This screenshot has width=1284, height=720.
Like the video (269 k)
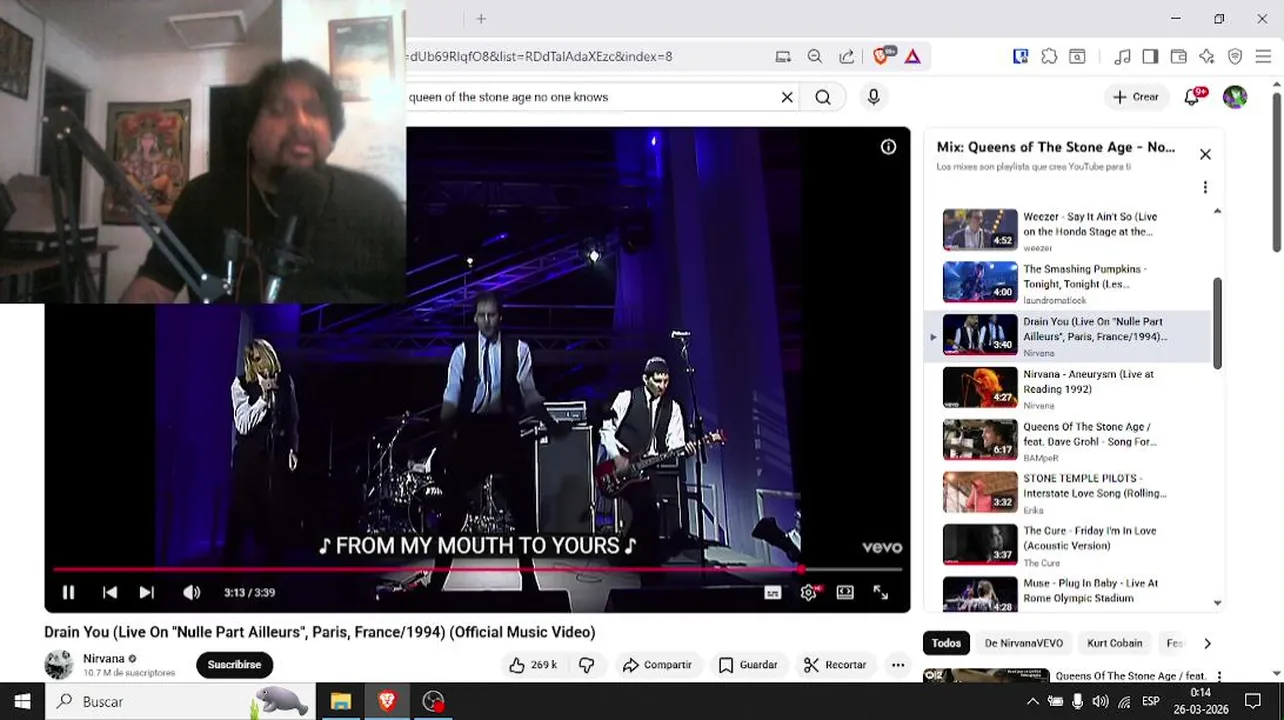point(532,664)
